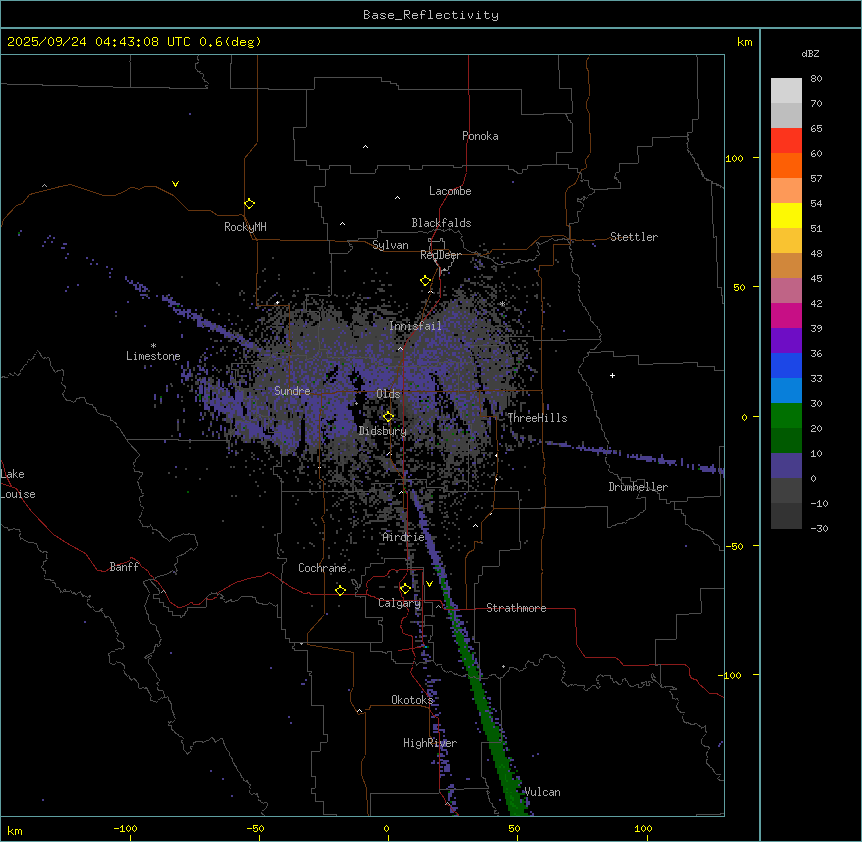The image size is (862, 842).
Task: Pick the red 60–65 dBZ legend swatch
Action: click(x=786, y=140)
